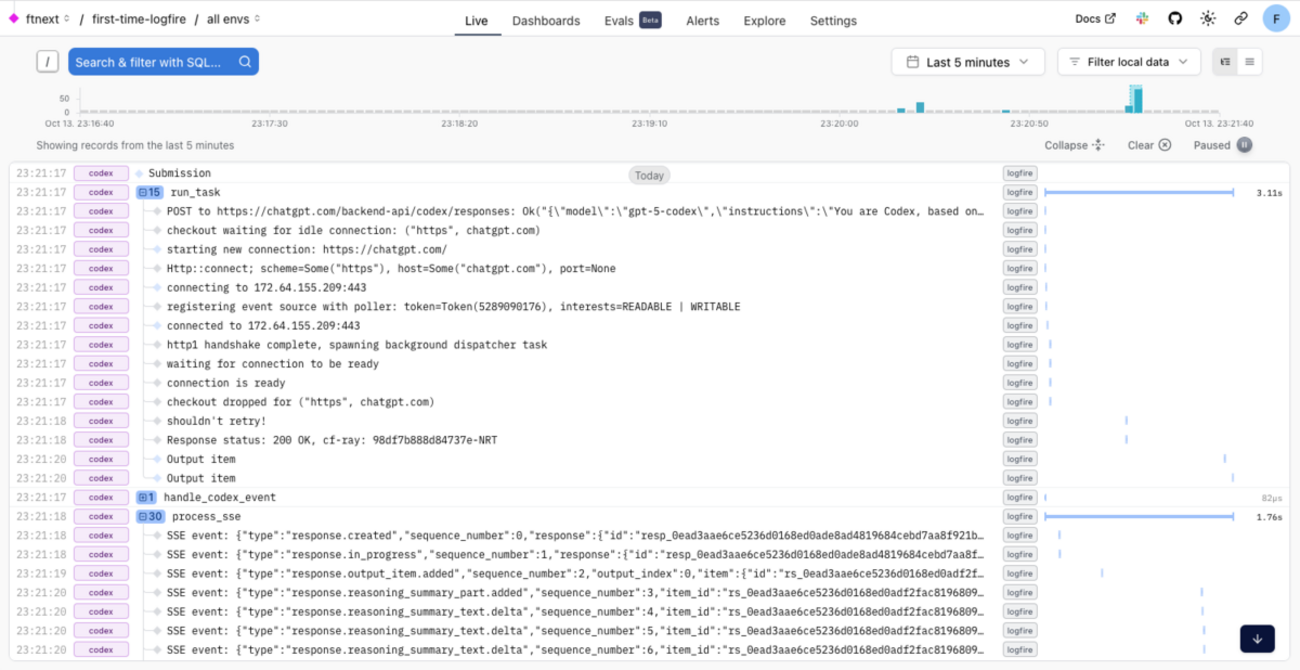Open the Docs external link
Image resolution: width=1300 pixels, height=670 pixels.
(x=1095, y=19)
